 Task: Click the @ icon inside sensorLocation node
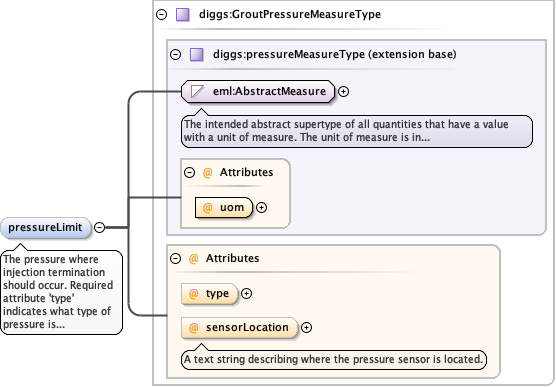coord(193,327)
